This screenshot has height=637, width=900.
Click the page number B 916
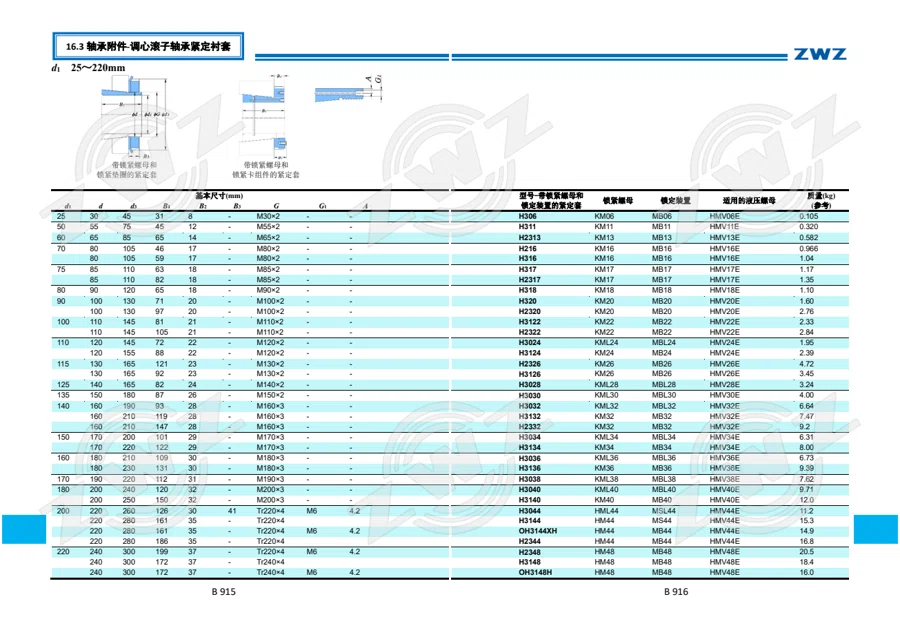[676, 592]
